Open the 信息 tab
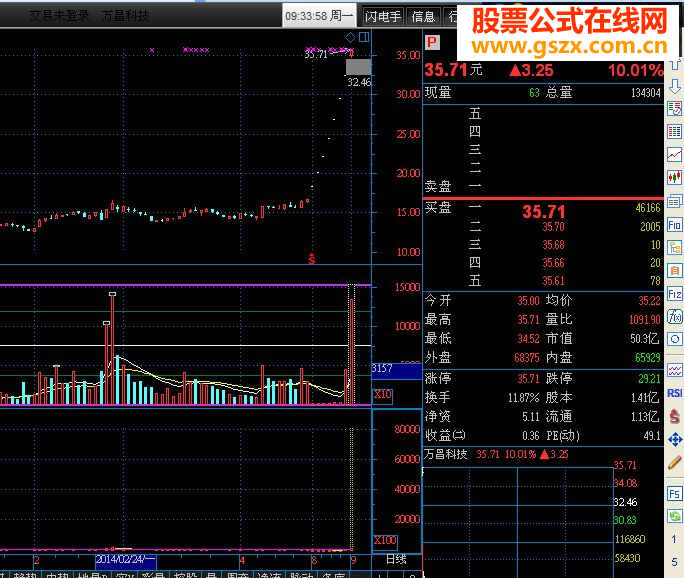Screen dimensions: 684x578 click(423, 17)
